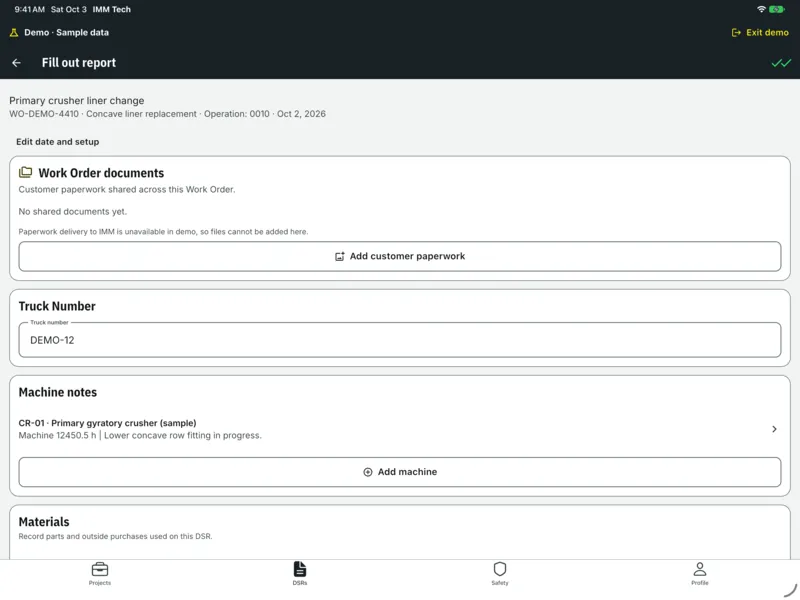Select CR-01 Primary gyratory crusher row
The height and width of the screenshot is (600, 800).
click(x=400, y=429)
